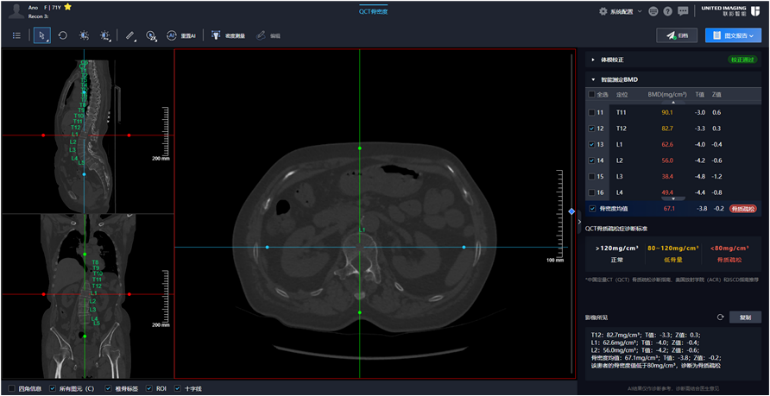Toggle the mean bone density checkbox
770x396 pixels.
(x=592, y=208)
